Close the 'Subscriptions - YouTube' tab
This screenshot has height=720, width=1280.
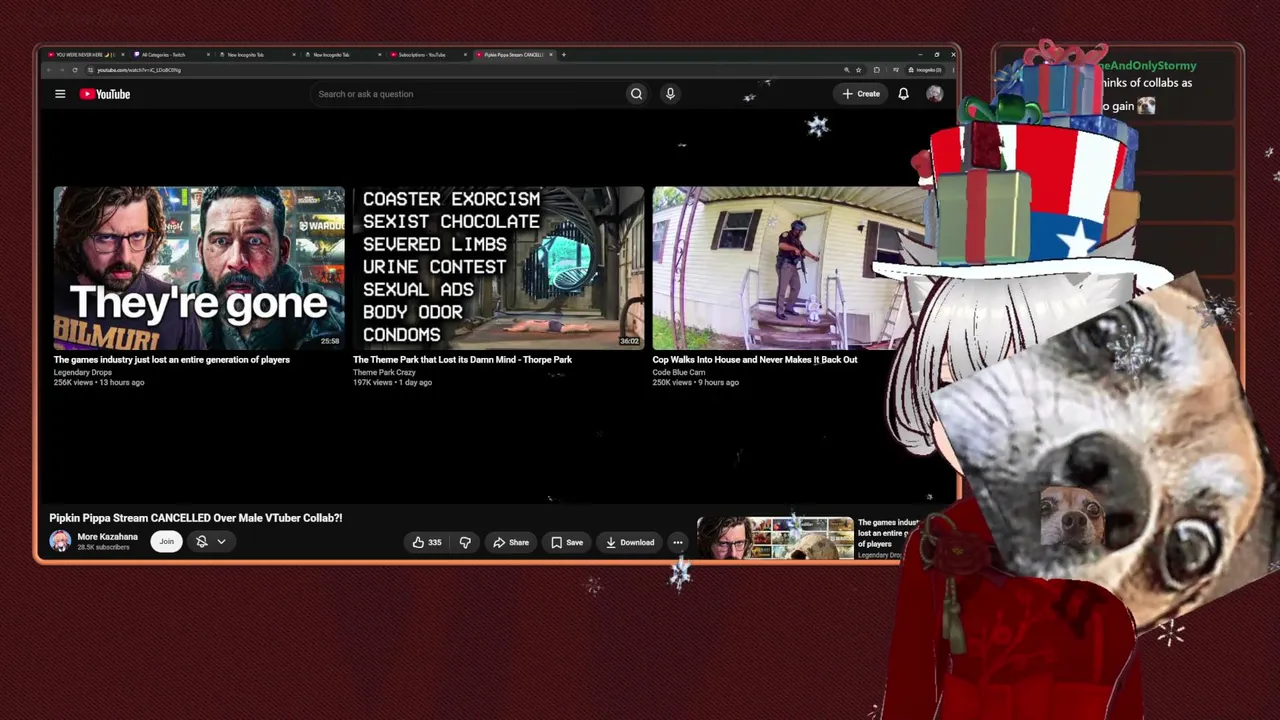(465, 55)
